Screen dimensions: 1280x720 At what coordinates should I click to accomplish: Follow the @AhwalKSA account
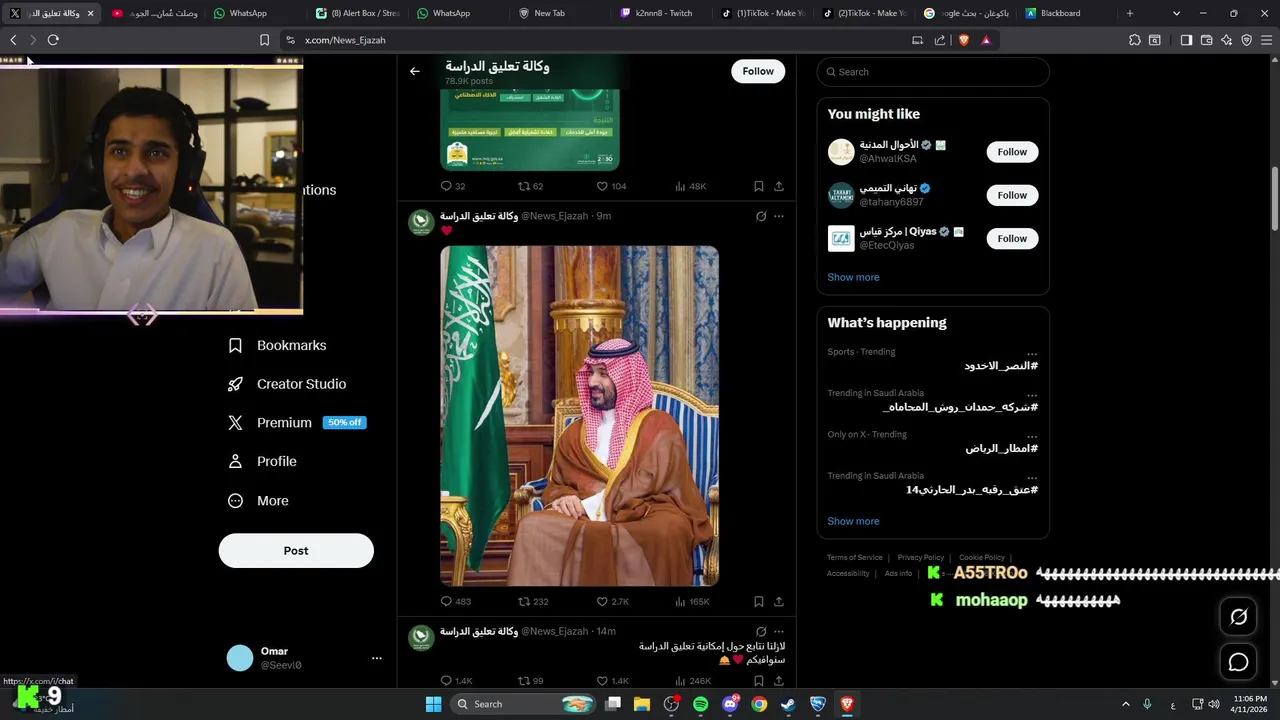[x=1012, y=152]
